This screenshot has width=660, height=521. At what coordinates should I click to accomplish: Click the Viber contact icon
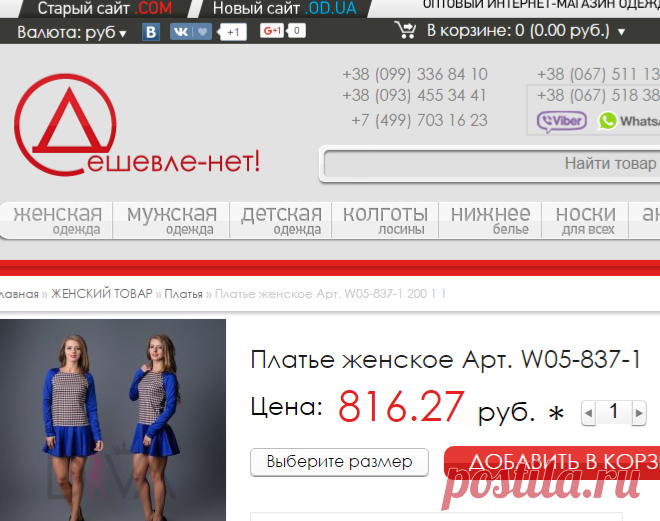click(x=562, y=122)
